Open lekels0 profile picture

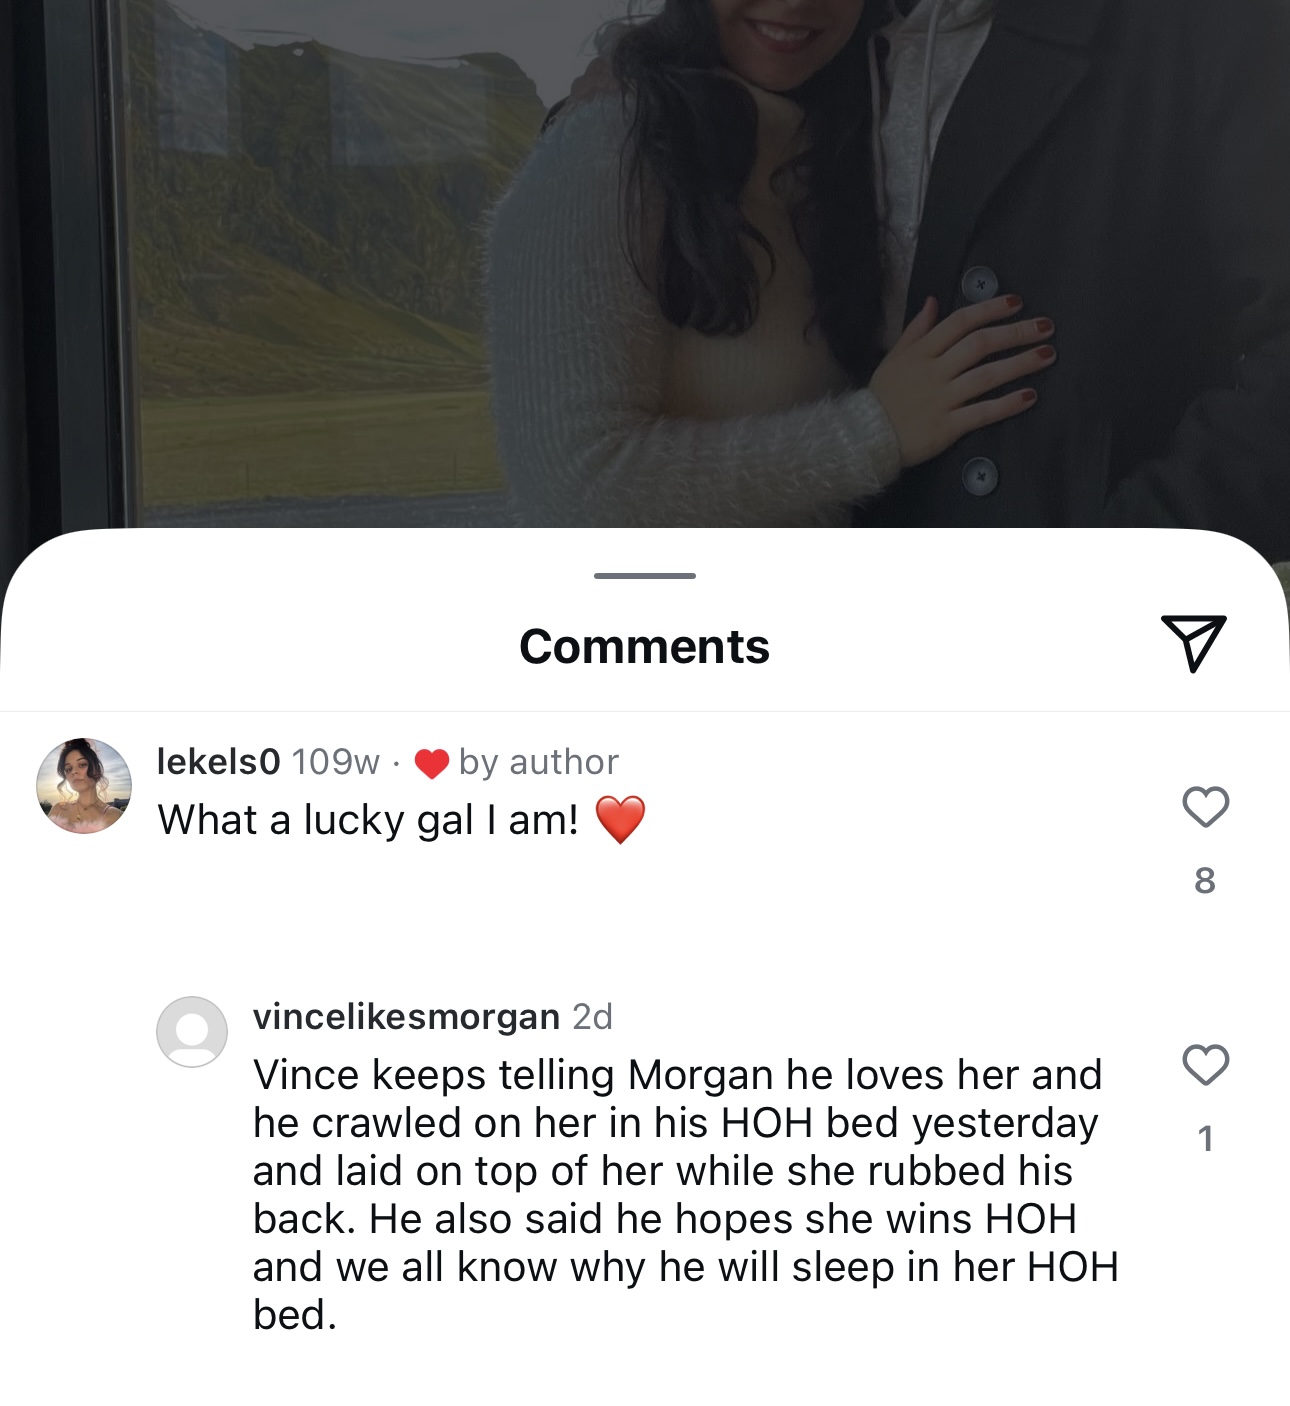click(84, 786)
